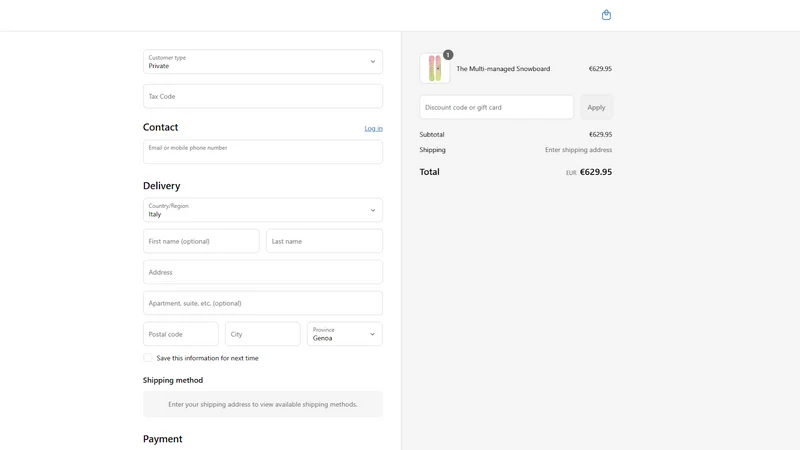
Task: Click the Delivery heading
Action: 161,186
